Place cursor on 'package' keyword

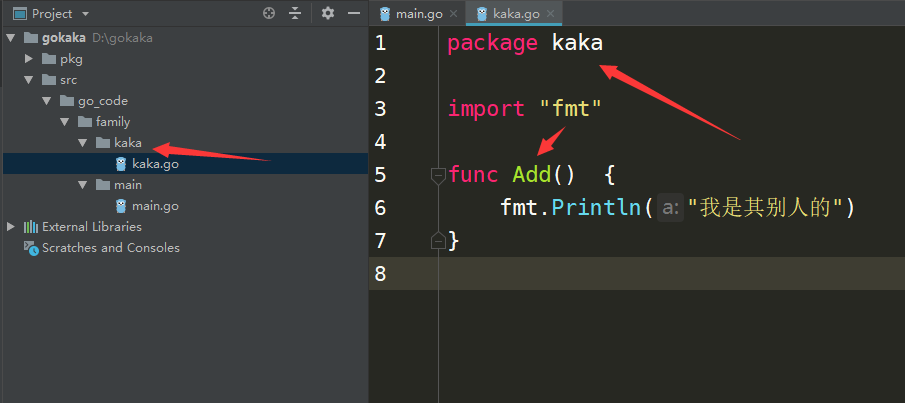coord(492,44)
